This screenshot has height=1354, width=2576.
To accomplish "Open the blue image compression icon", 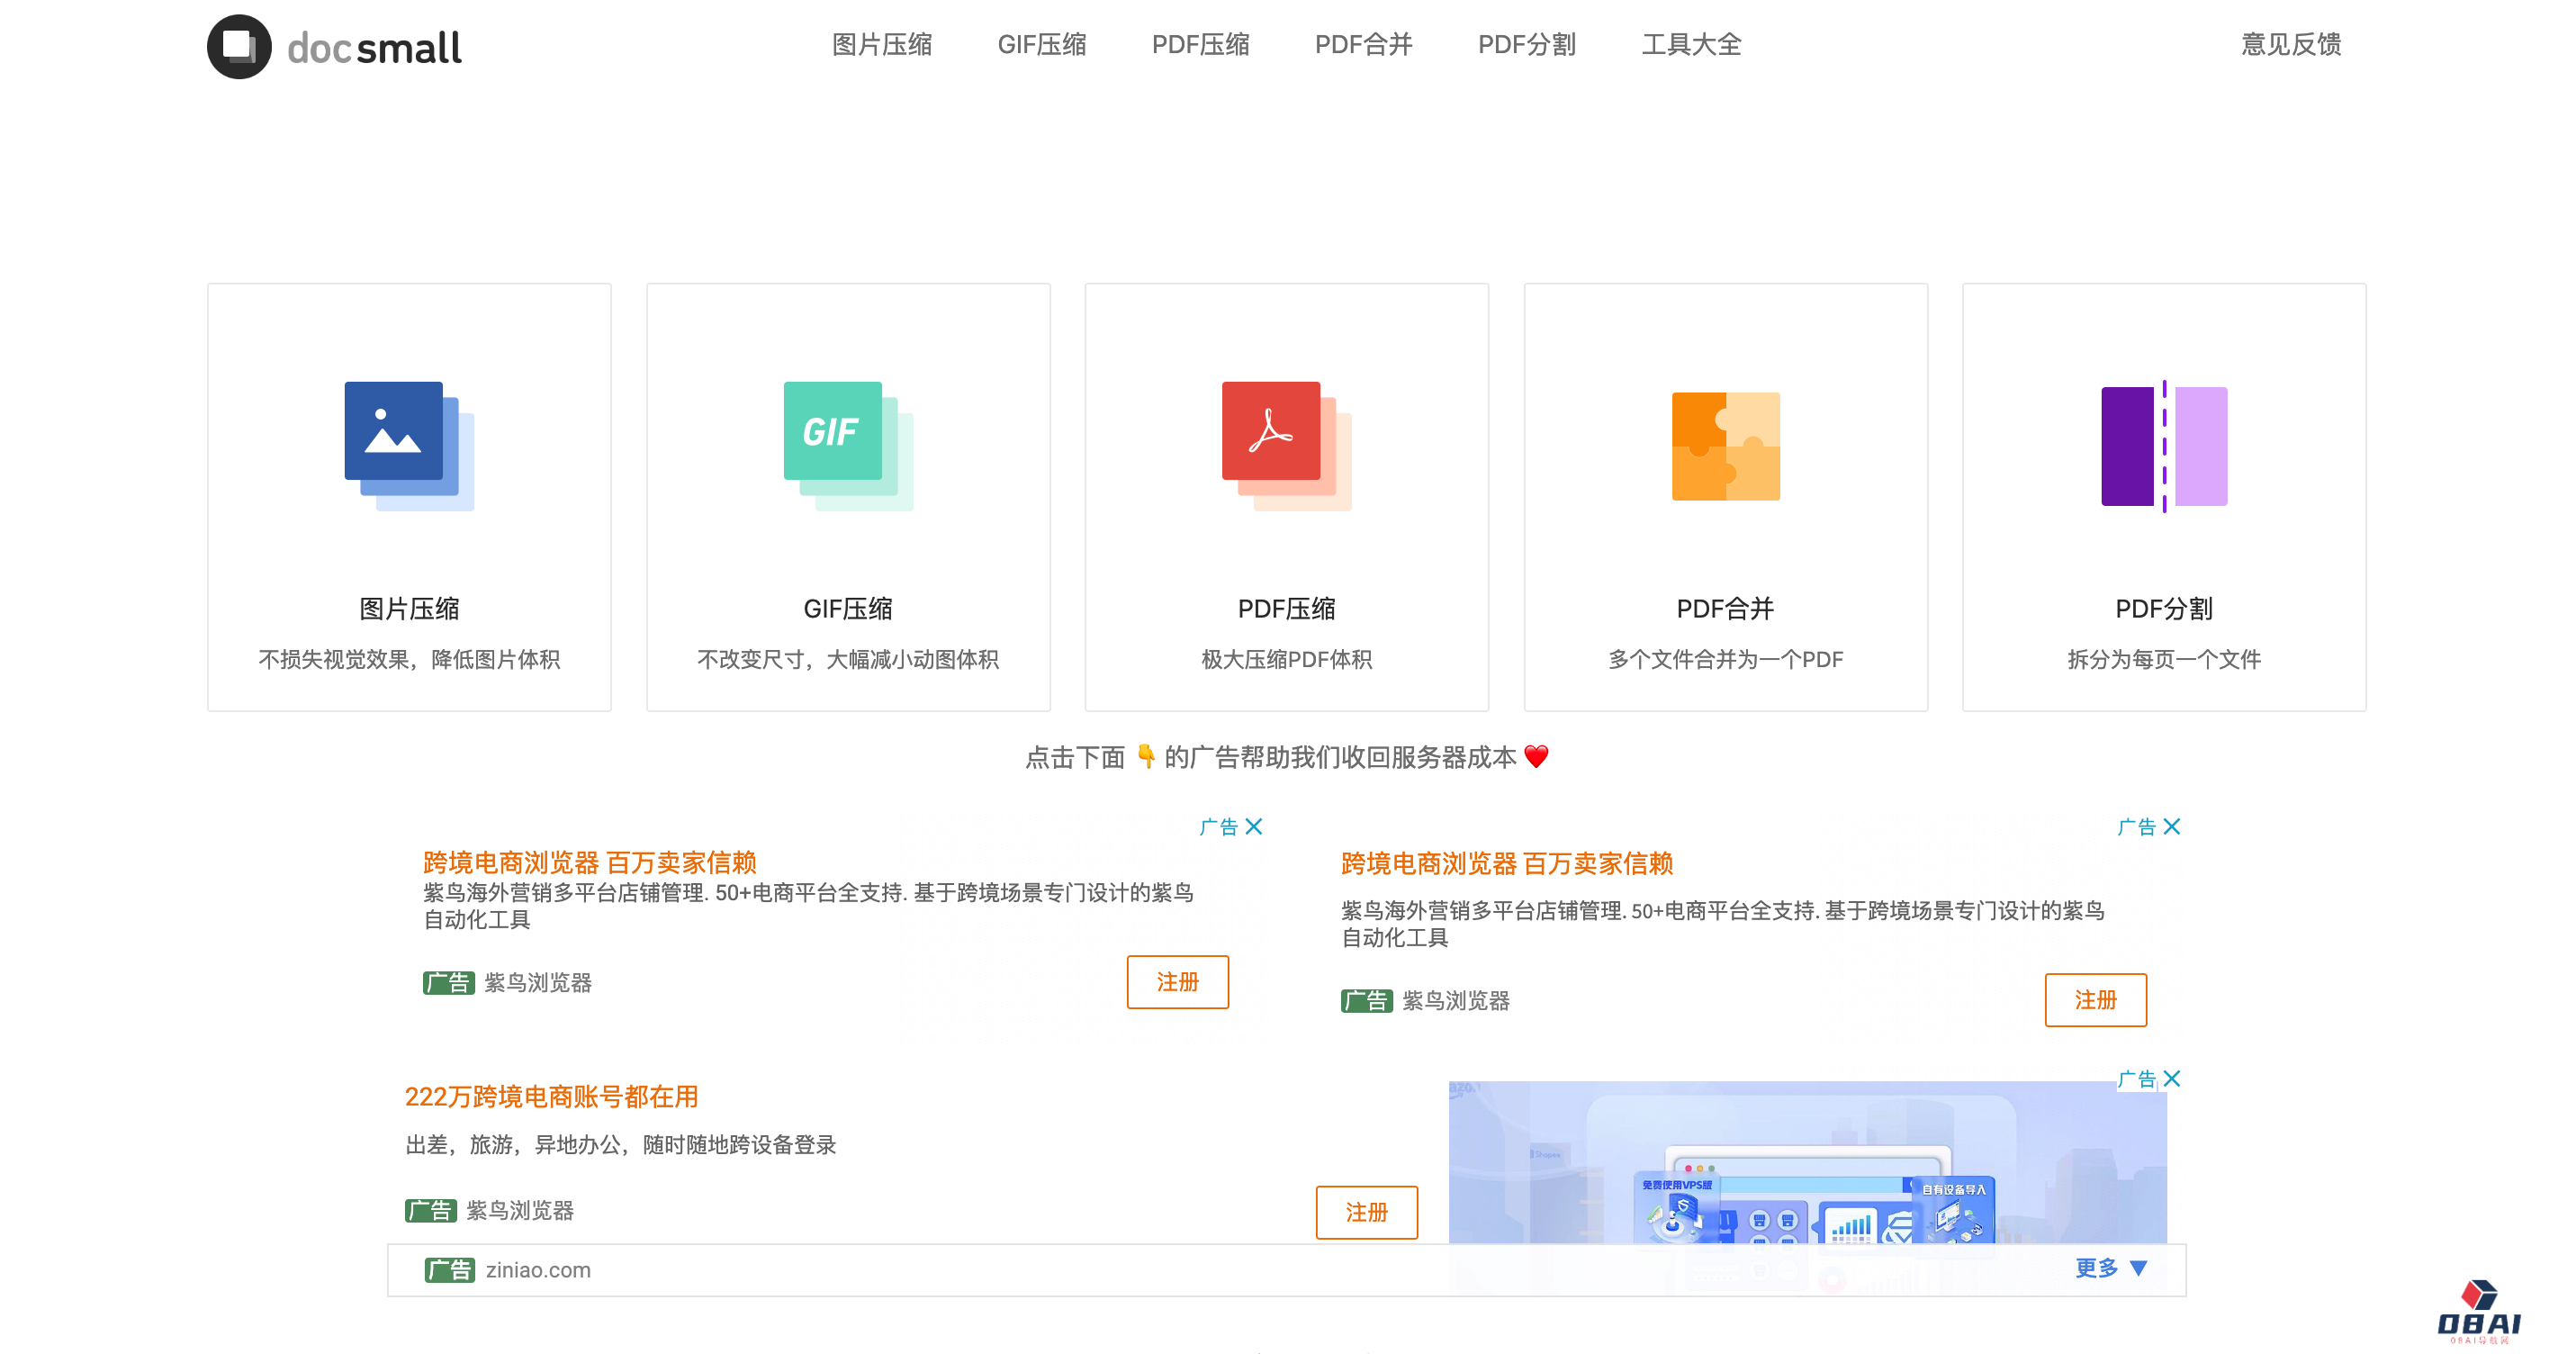I will [408, 445].
